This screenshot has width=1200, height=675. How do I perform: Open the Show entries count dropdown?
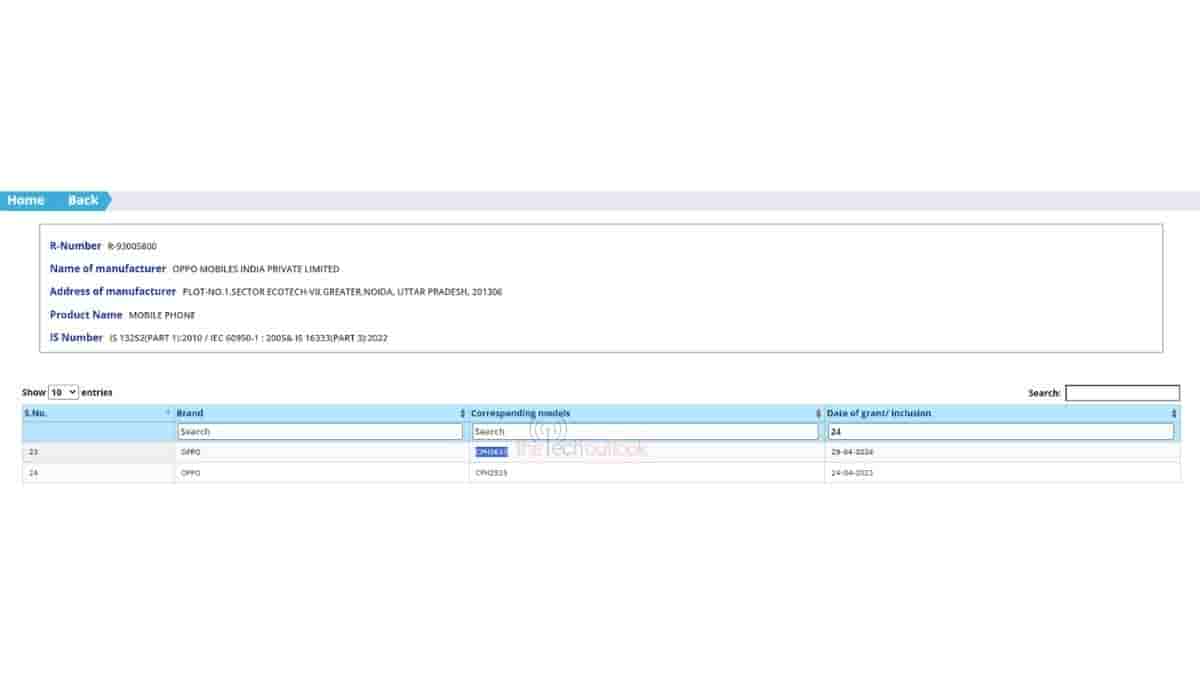coord(63,393)
